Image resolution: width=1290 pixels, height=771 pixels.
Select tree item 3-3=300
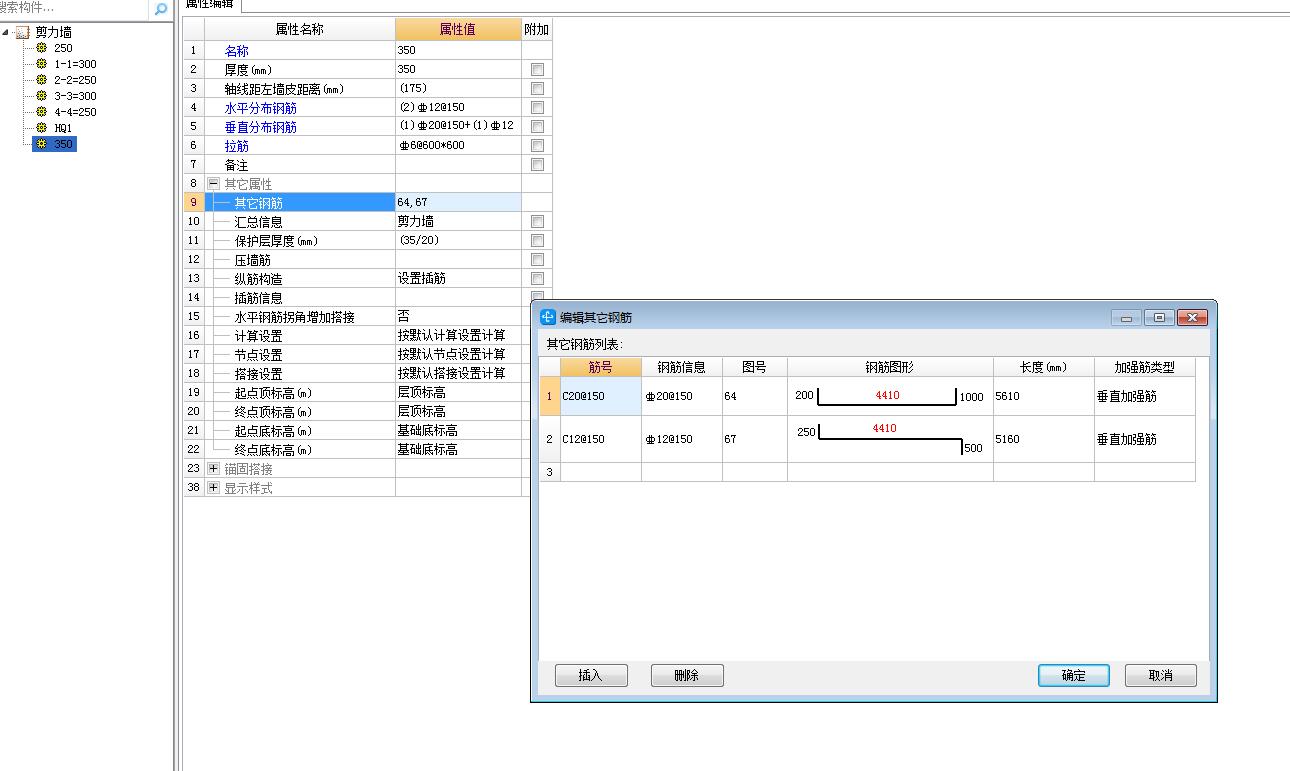click(75, 96)
